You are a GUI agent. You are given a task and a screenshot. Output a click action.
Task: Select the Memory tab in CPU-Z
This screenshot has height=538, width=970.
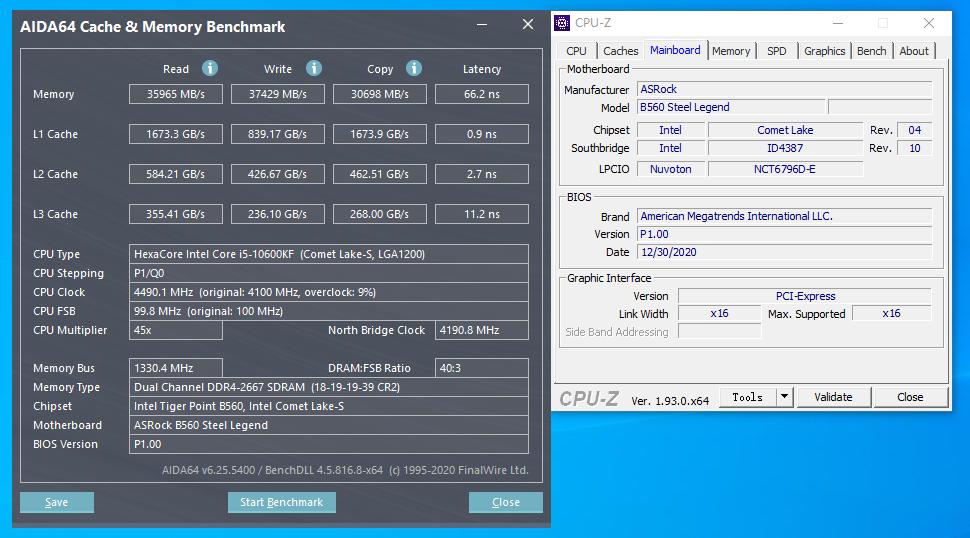pyautogui.click(x=731, y=51)
